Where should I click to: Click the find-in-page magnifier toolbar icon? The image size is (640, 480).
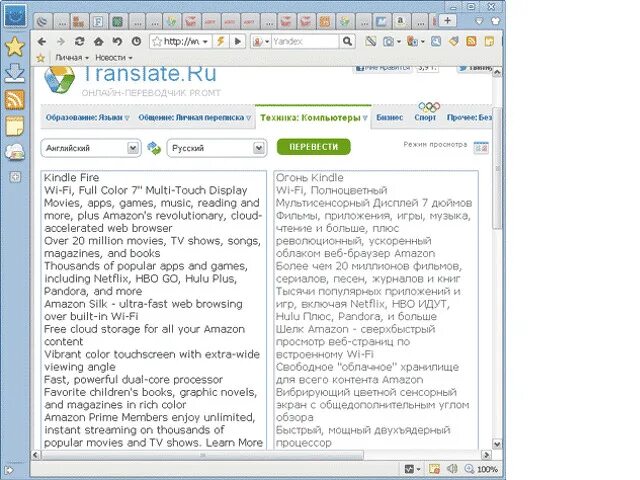(x=436, y=41)
